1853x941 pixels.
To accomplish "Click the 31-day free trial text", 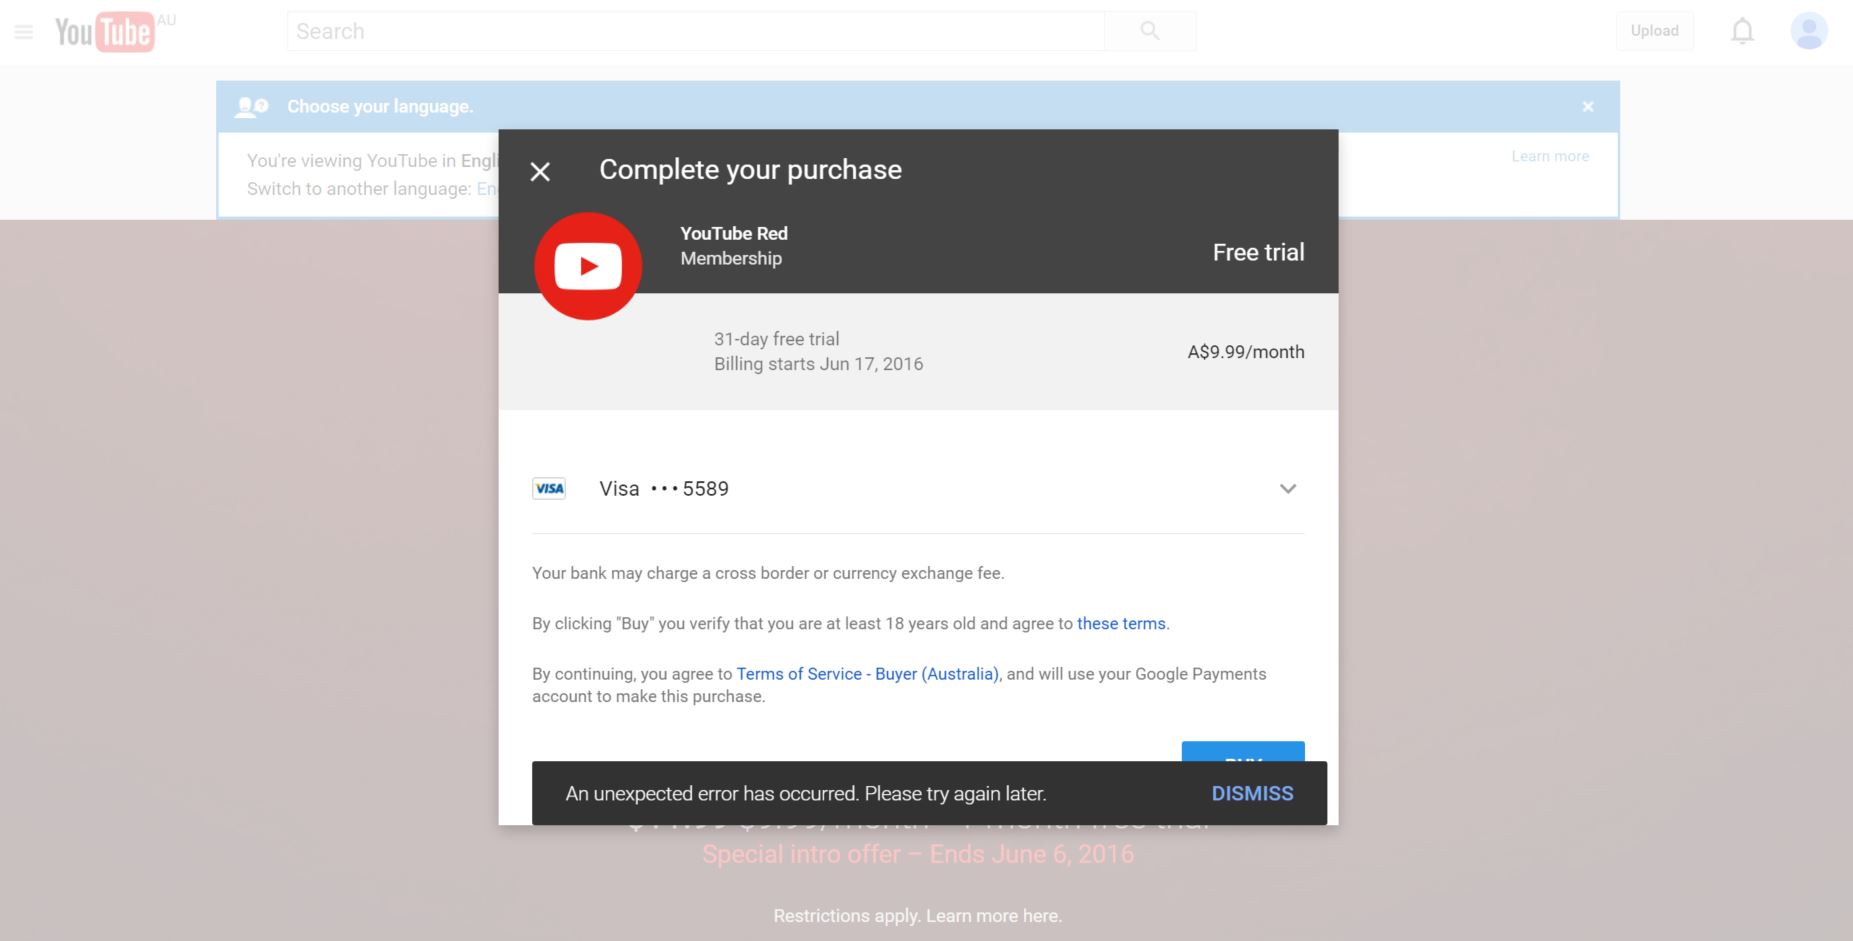I will pos(776,339).
